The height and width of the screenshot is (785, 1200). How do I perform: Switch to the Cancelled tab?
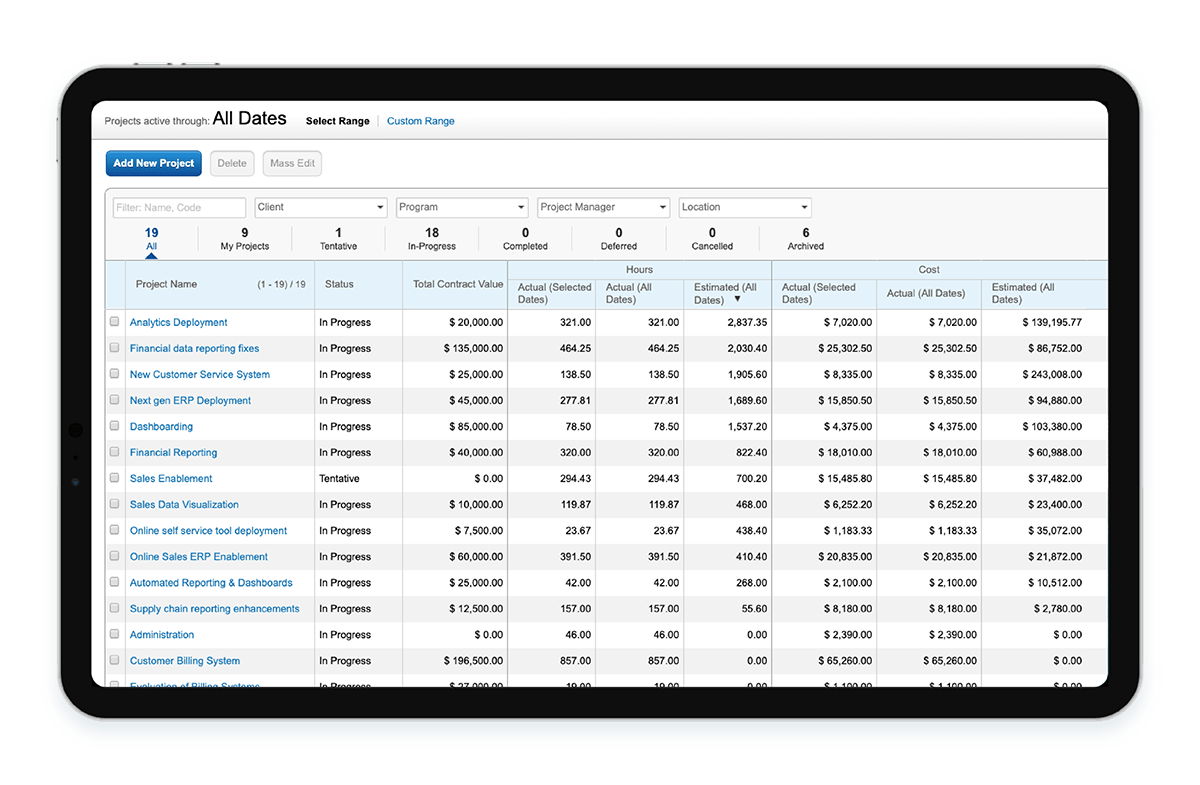pyautogui.click(x=712, y=239)
